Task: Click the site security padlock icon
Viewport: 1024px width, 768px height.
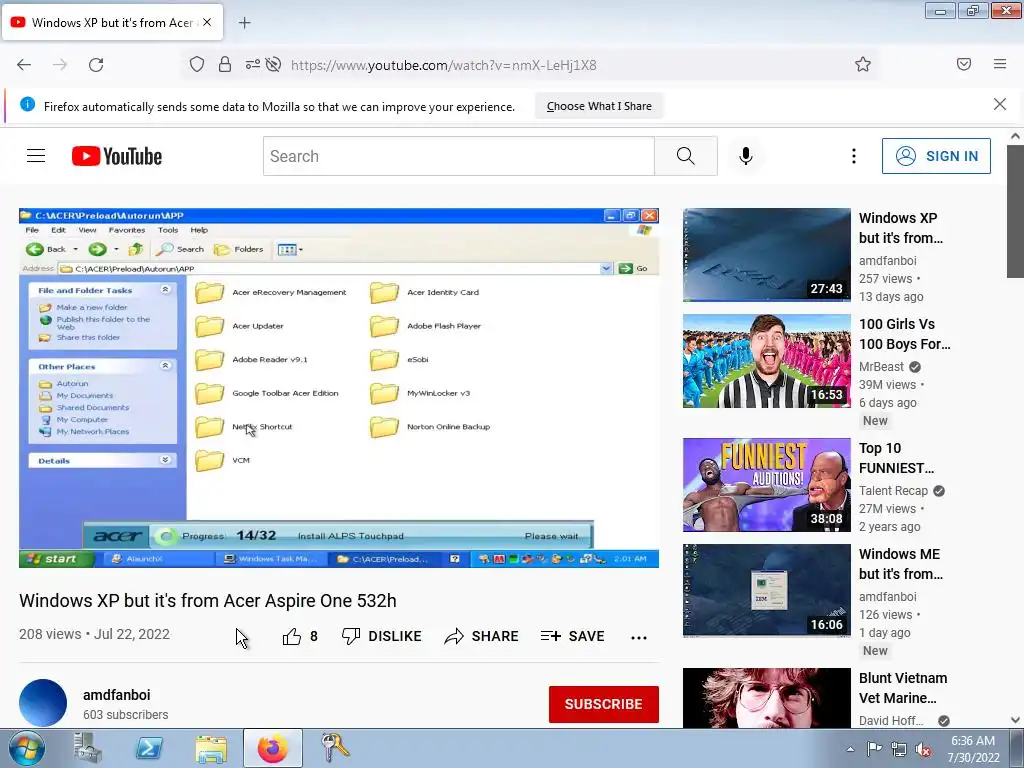Action: [225, 65]
